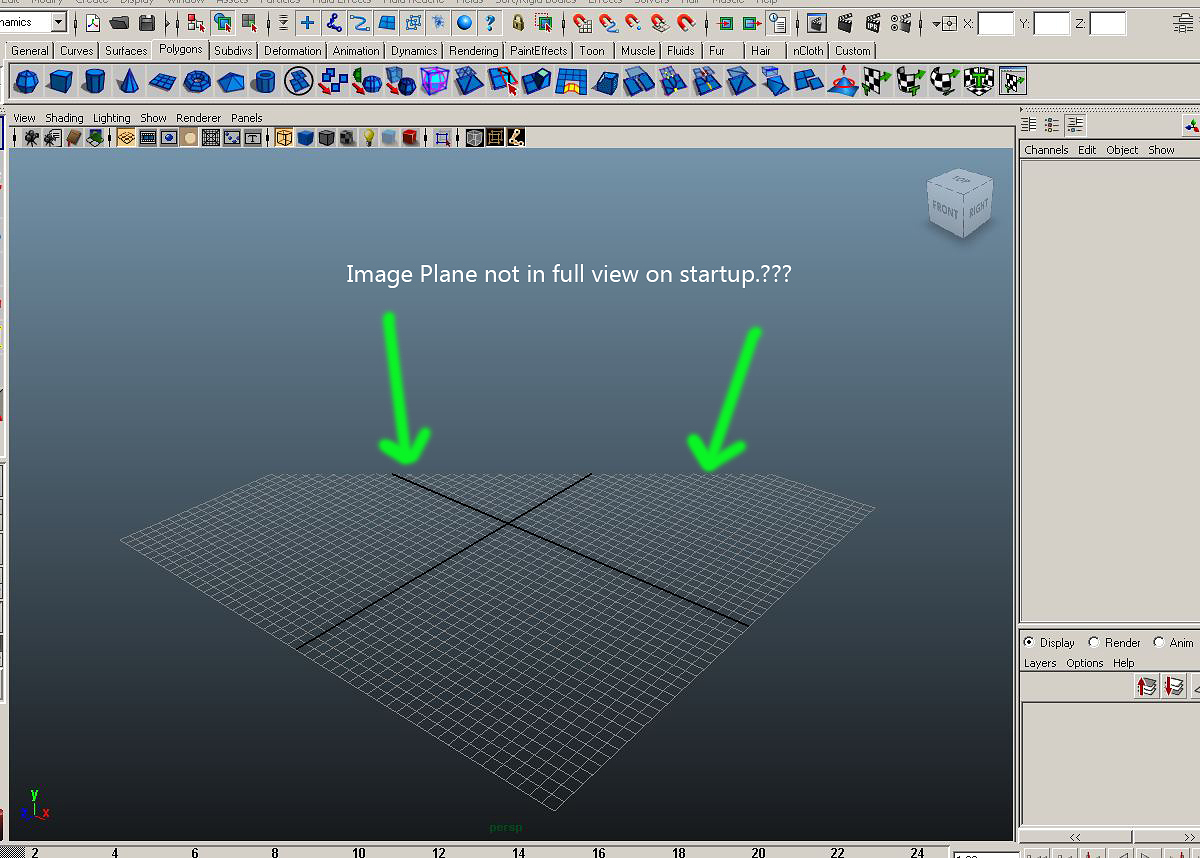1200x858 pixels.
Task: Open the viewport Renderer menu
Action: pos(198,118)
